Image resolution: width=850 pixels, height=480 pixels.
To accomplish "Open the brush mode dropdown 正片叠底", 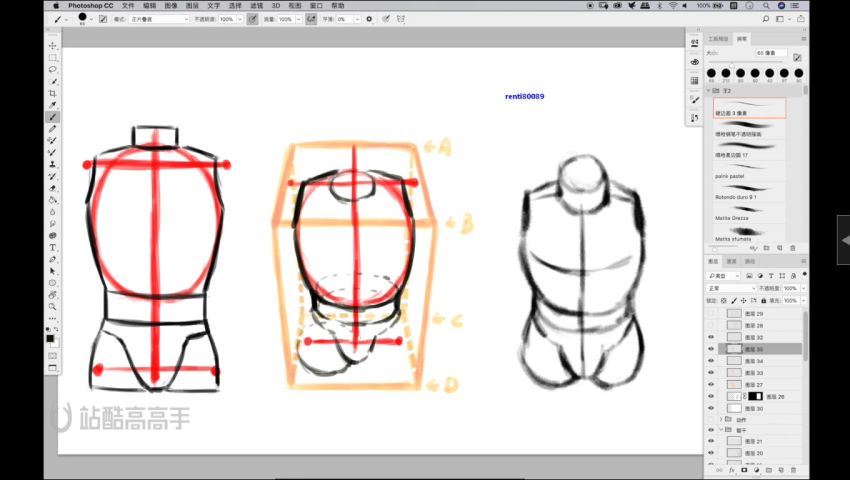I will [x=158, y=19].
